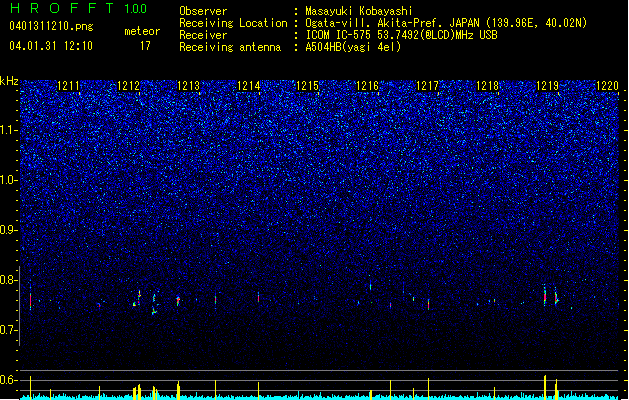Click the Observer field label

pos(203,11)
